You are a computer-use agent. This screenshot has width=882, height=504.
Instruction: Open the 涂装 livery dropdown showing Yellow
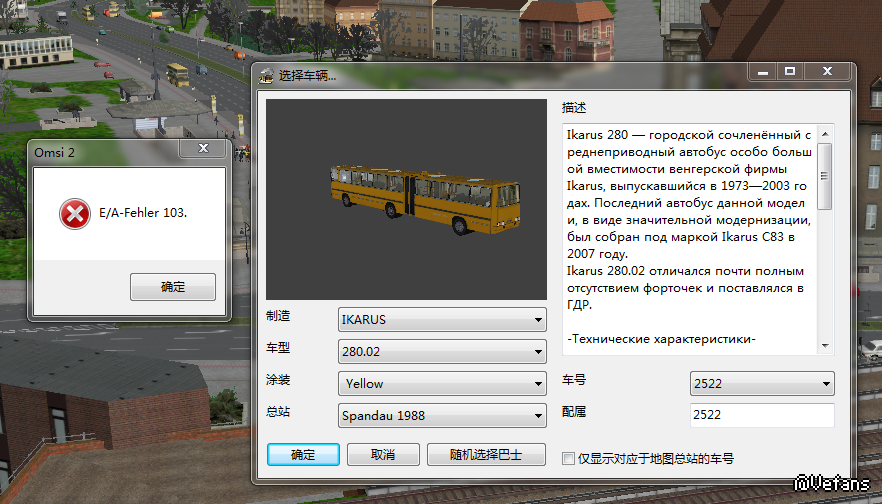pyautogui.click(x=442, y=384)
